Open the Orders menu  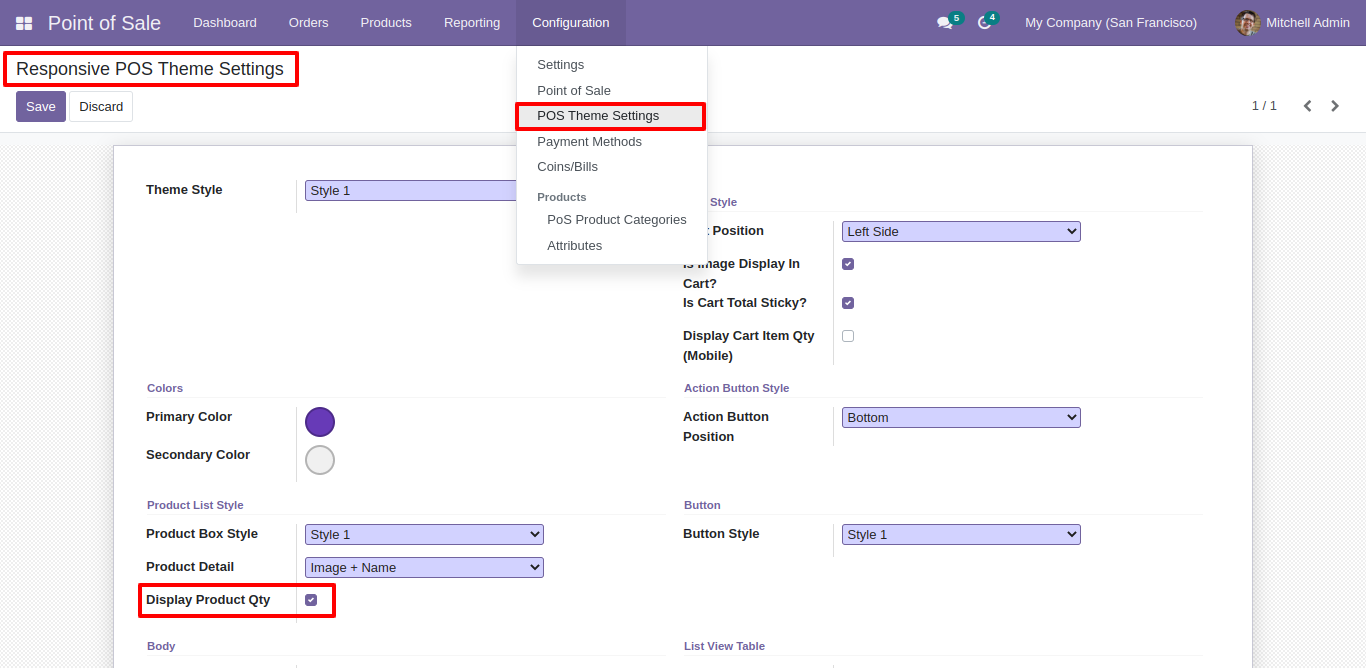(308, 23)
